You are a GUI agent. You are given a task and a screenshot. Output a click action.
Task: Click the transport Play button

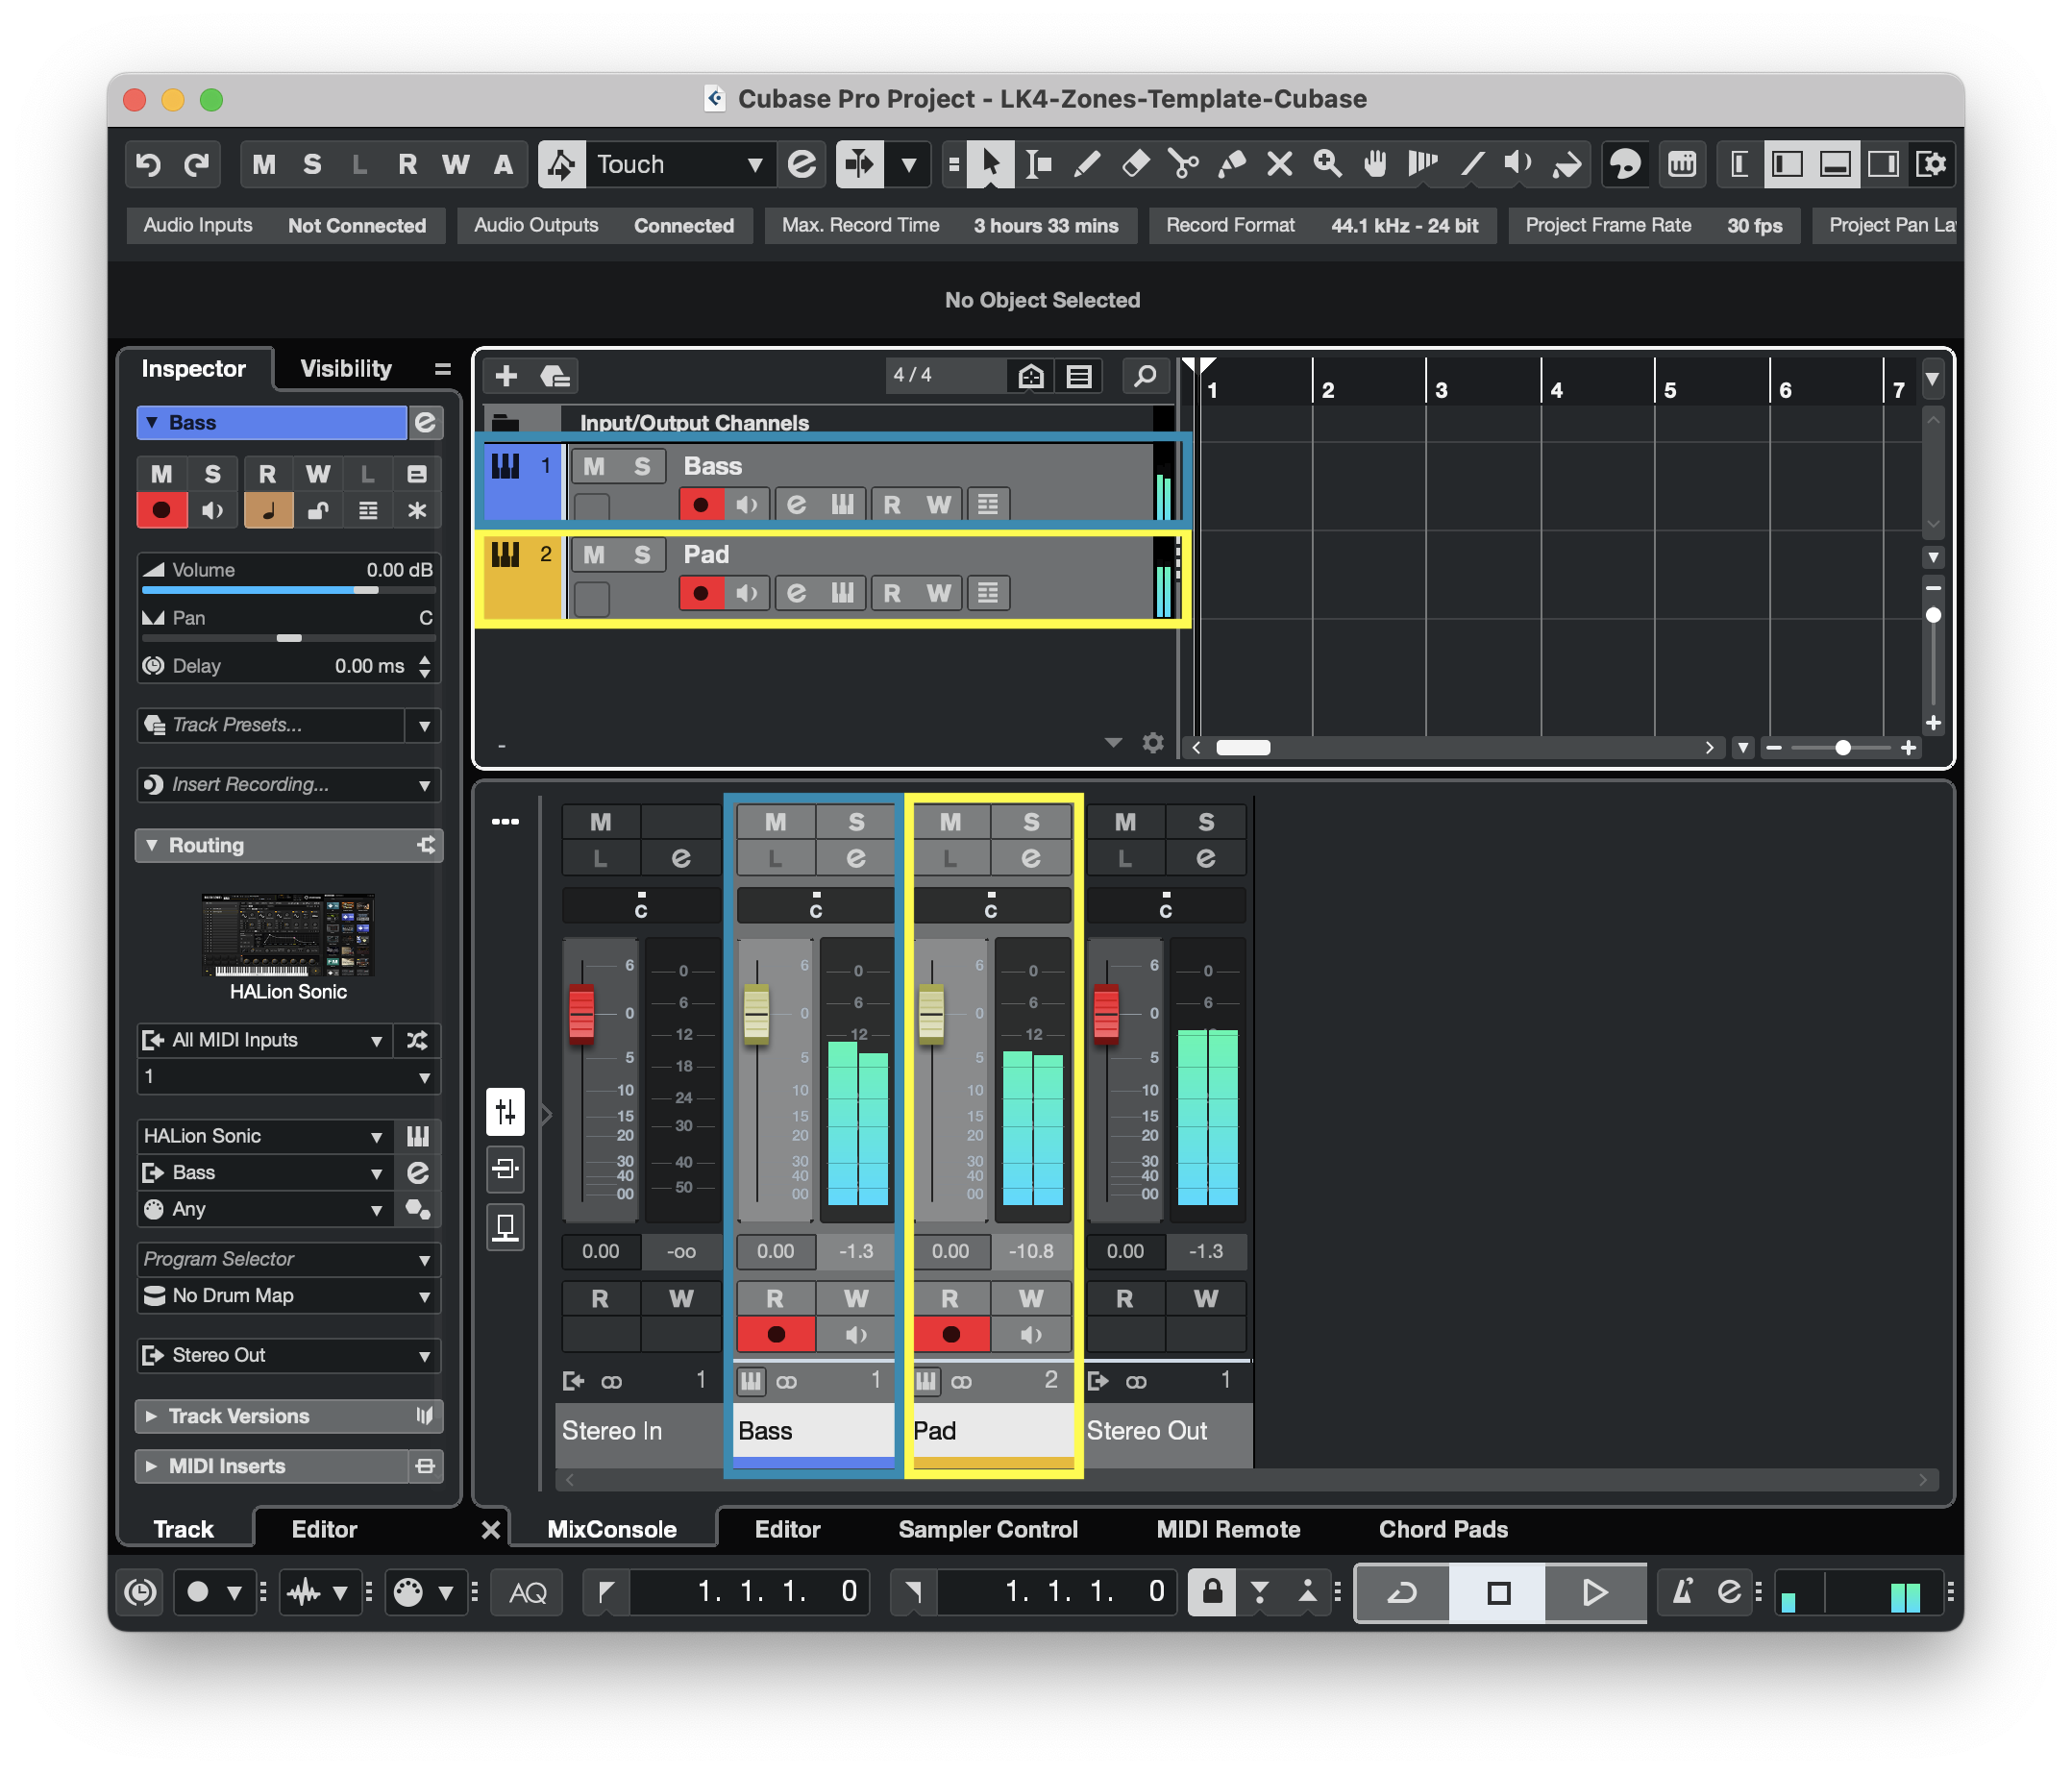1596,1592
